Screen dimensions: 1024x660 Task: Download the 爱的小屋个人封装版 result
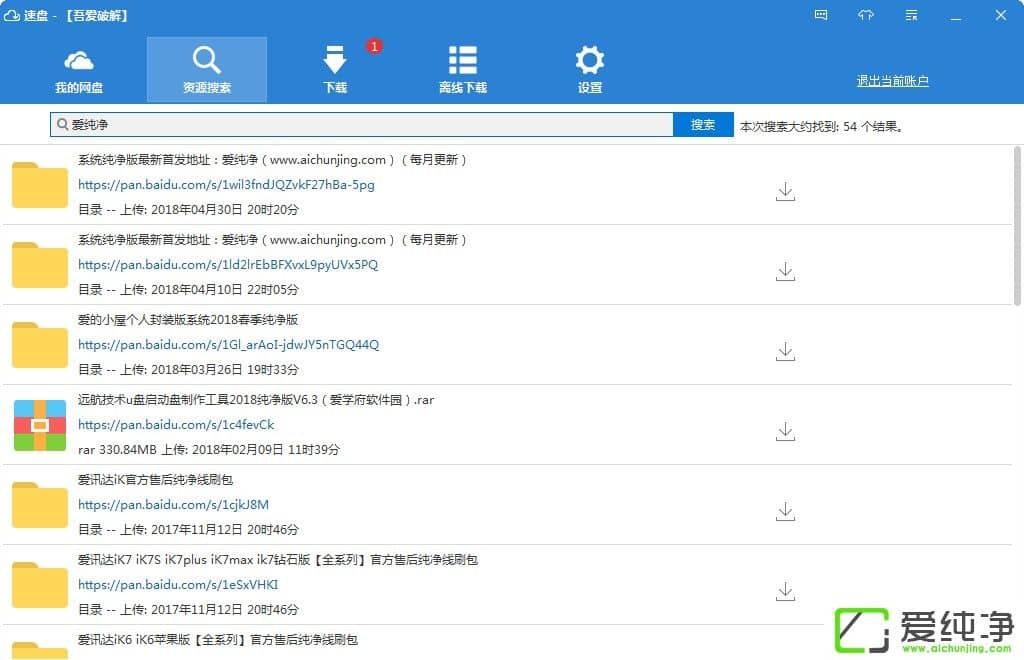pyautogui.click(x=785, y=352)
